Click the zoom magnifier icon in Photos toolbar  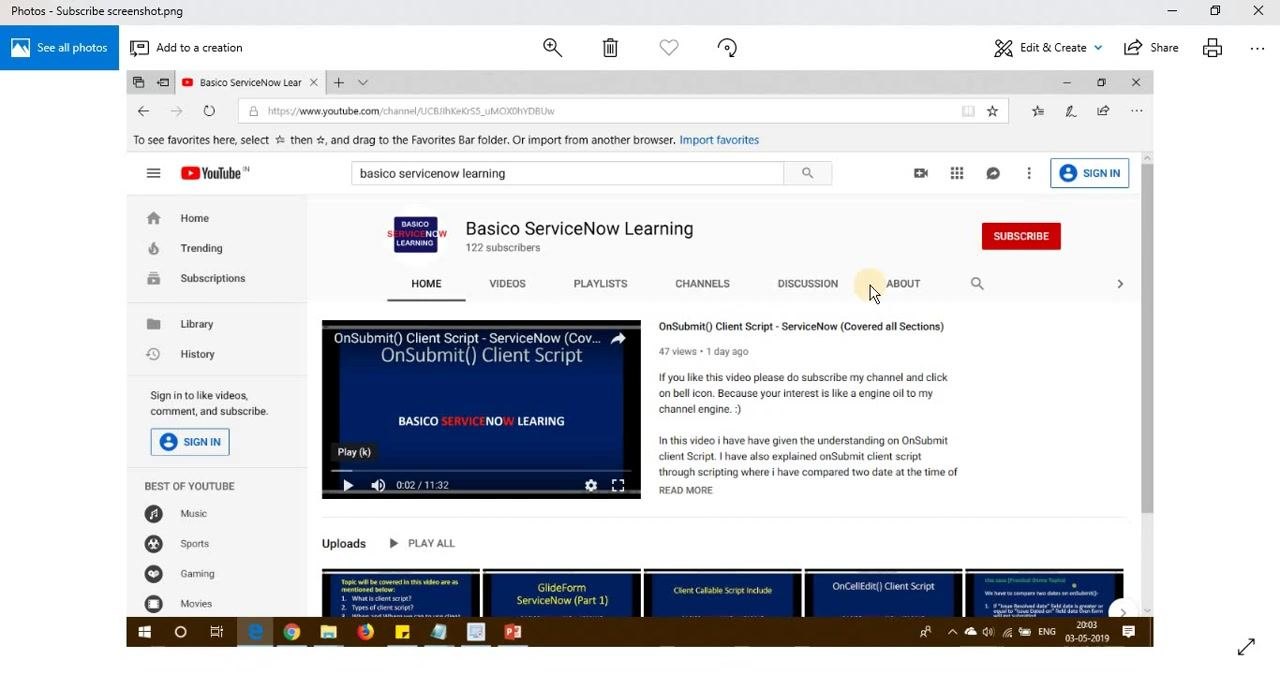point(552,47)
